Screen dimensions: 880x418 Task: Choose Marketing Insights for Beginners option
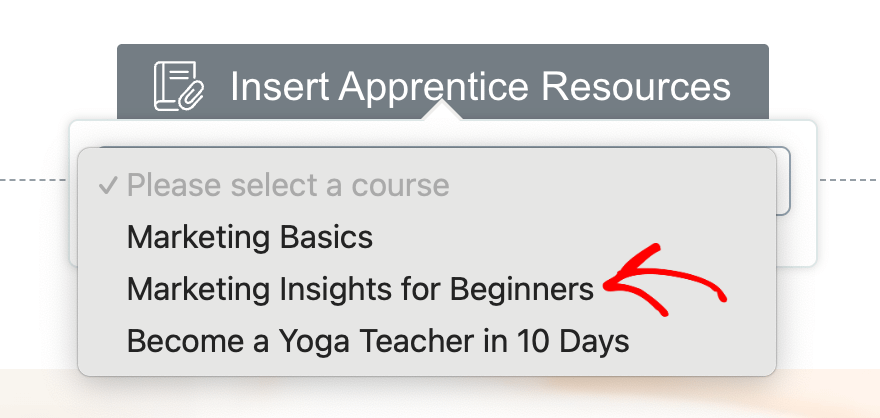360,290
